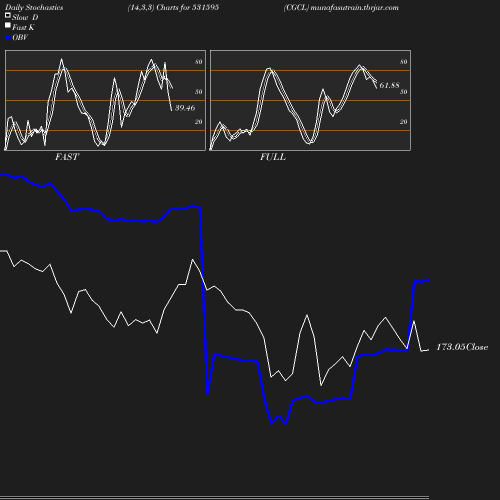The image size is (500, 500).
Task: Click the 39.46 value on FAST chart
Action: [185, 108]
